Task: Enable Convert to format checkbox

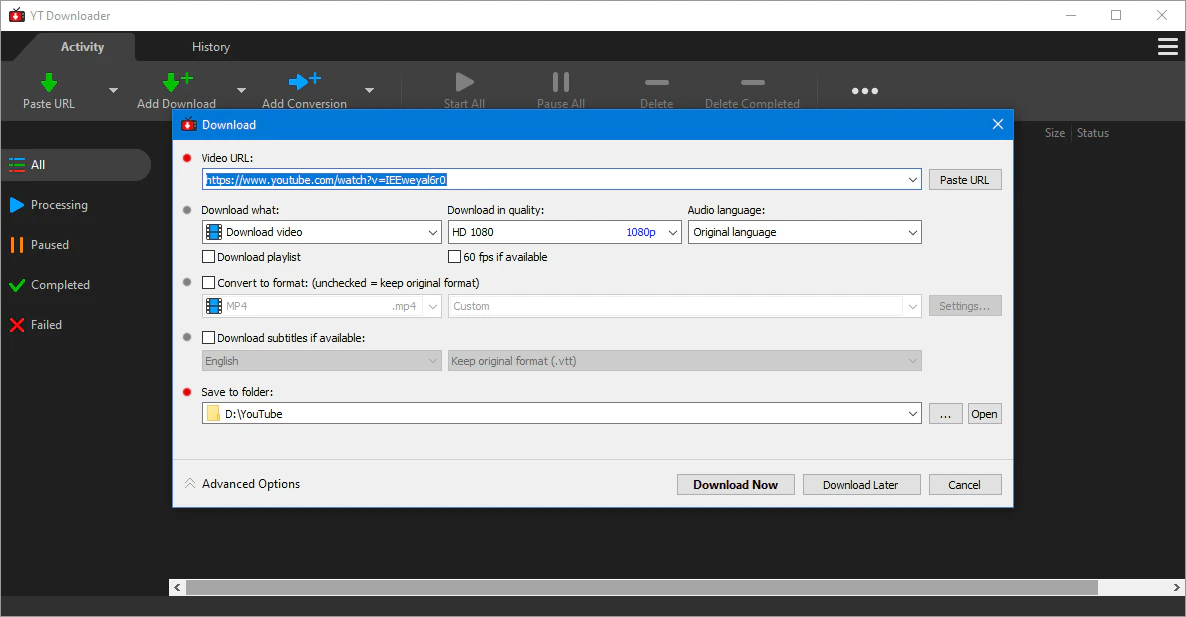Action: 209,283
